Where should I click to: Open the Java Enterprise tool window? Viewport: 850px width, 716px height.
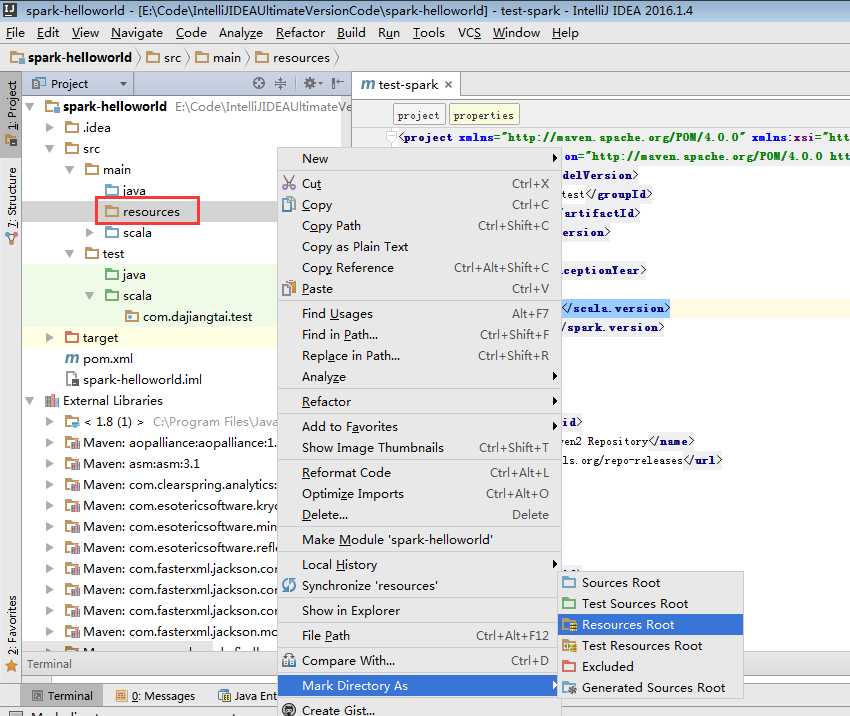click(247, 695)
